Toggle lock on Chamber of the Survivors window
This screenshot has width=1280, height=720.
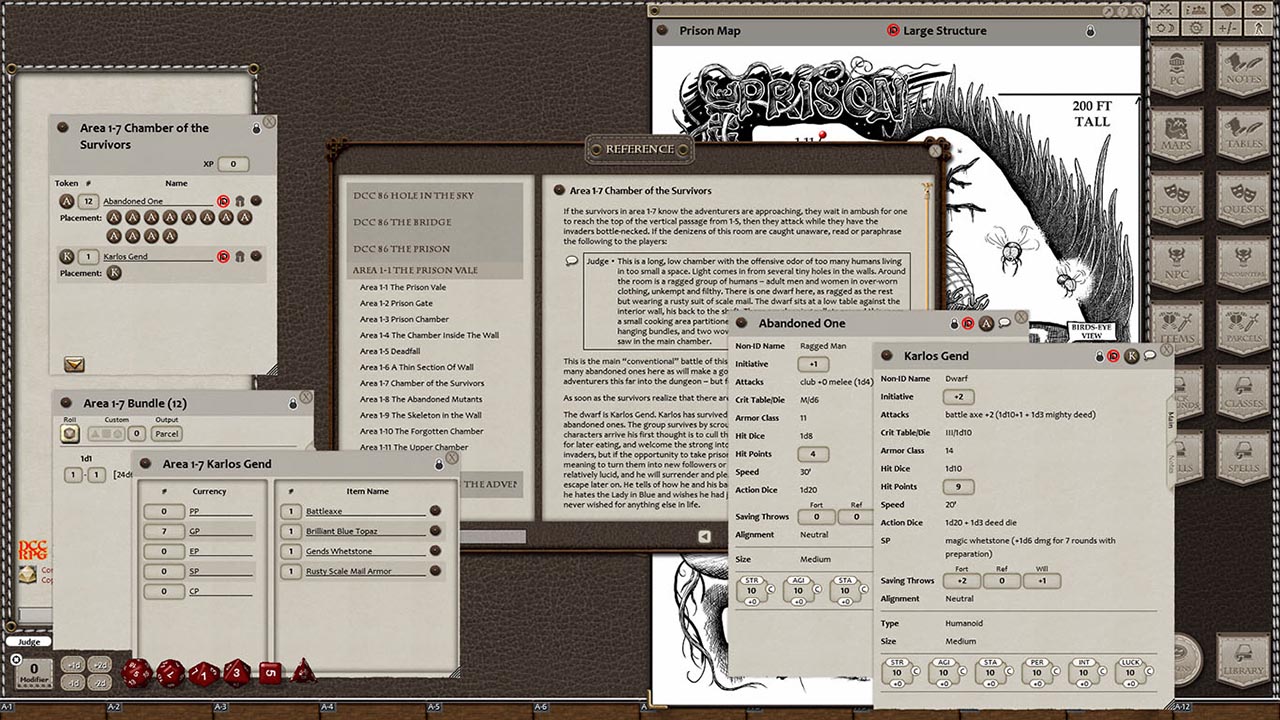(x=256, y=129)
